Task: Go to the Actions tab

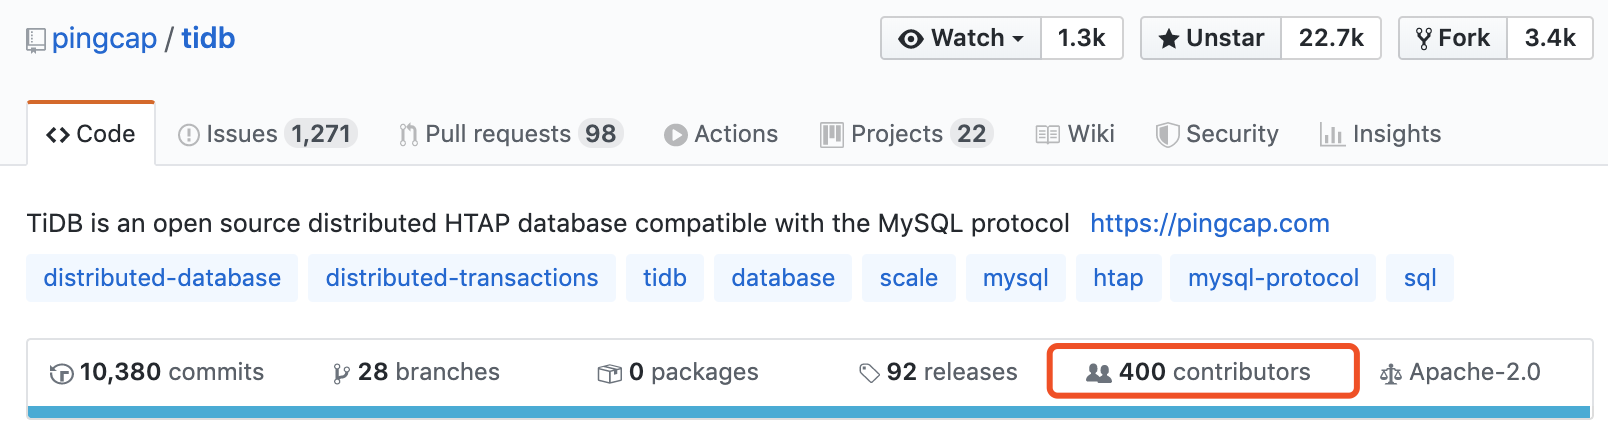Action: coord(721,134)
